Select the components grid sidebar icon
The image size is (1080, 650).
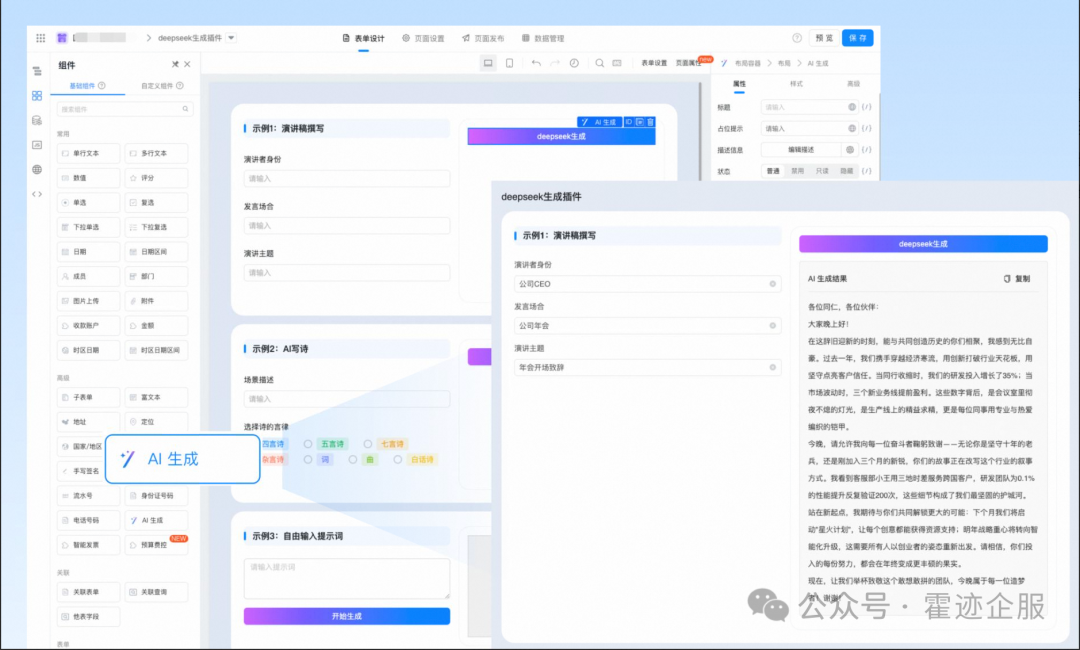click(37, 96)
